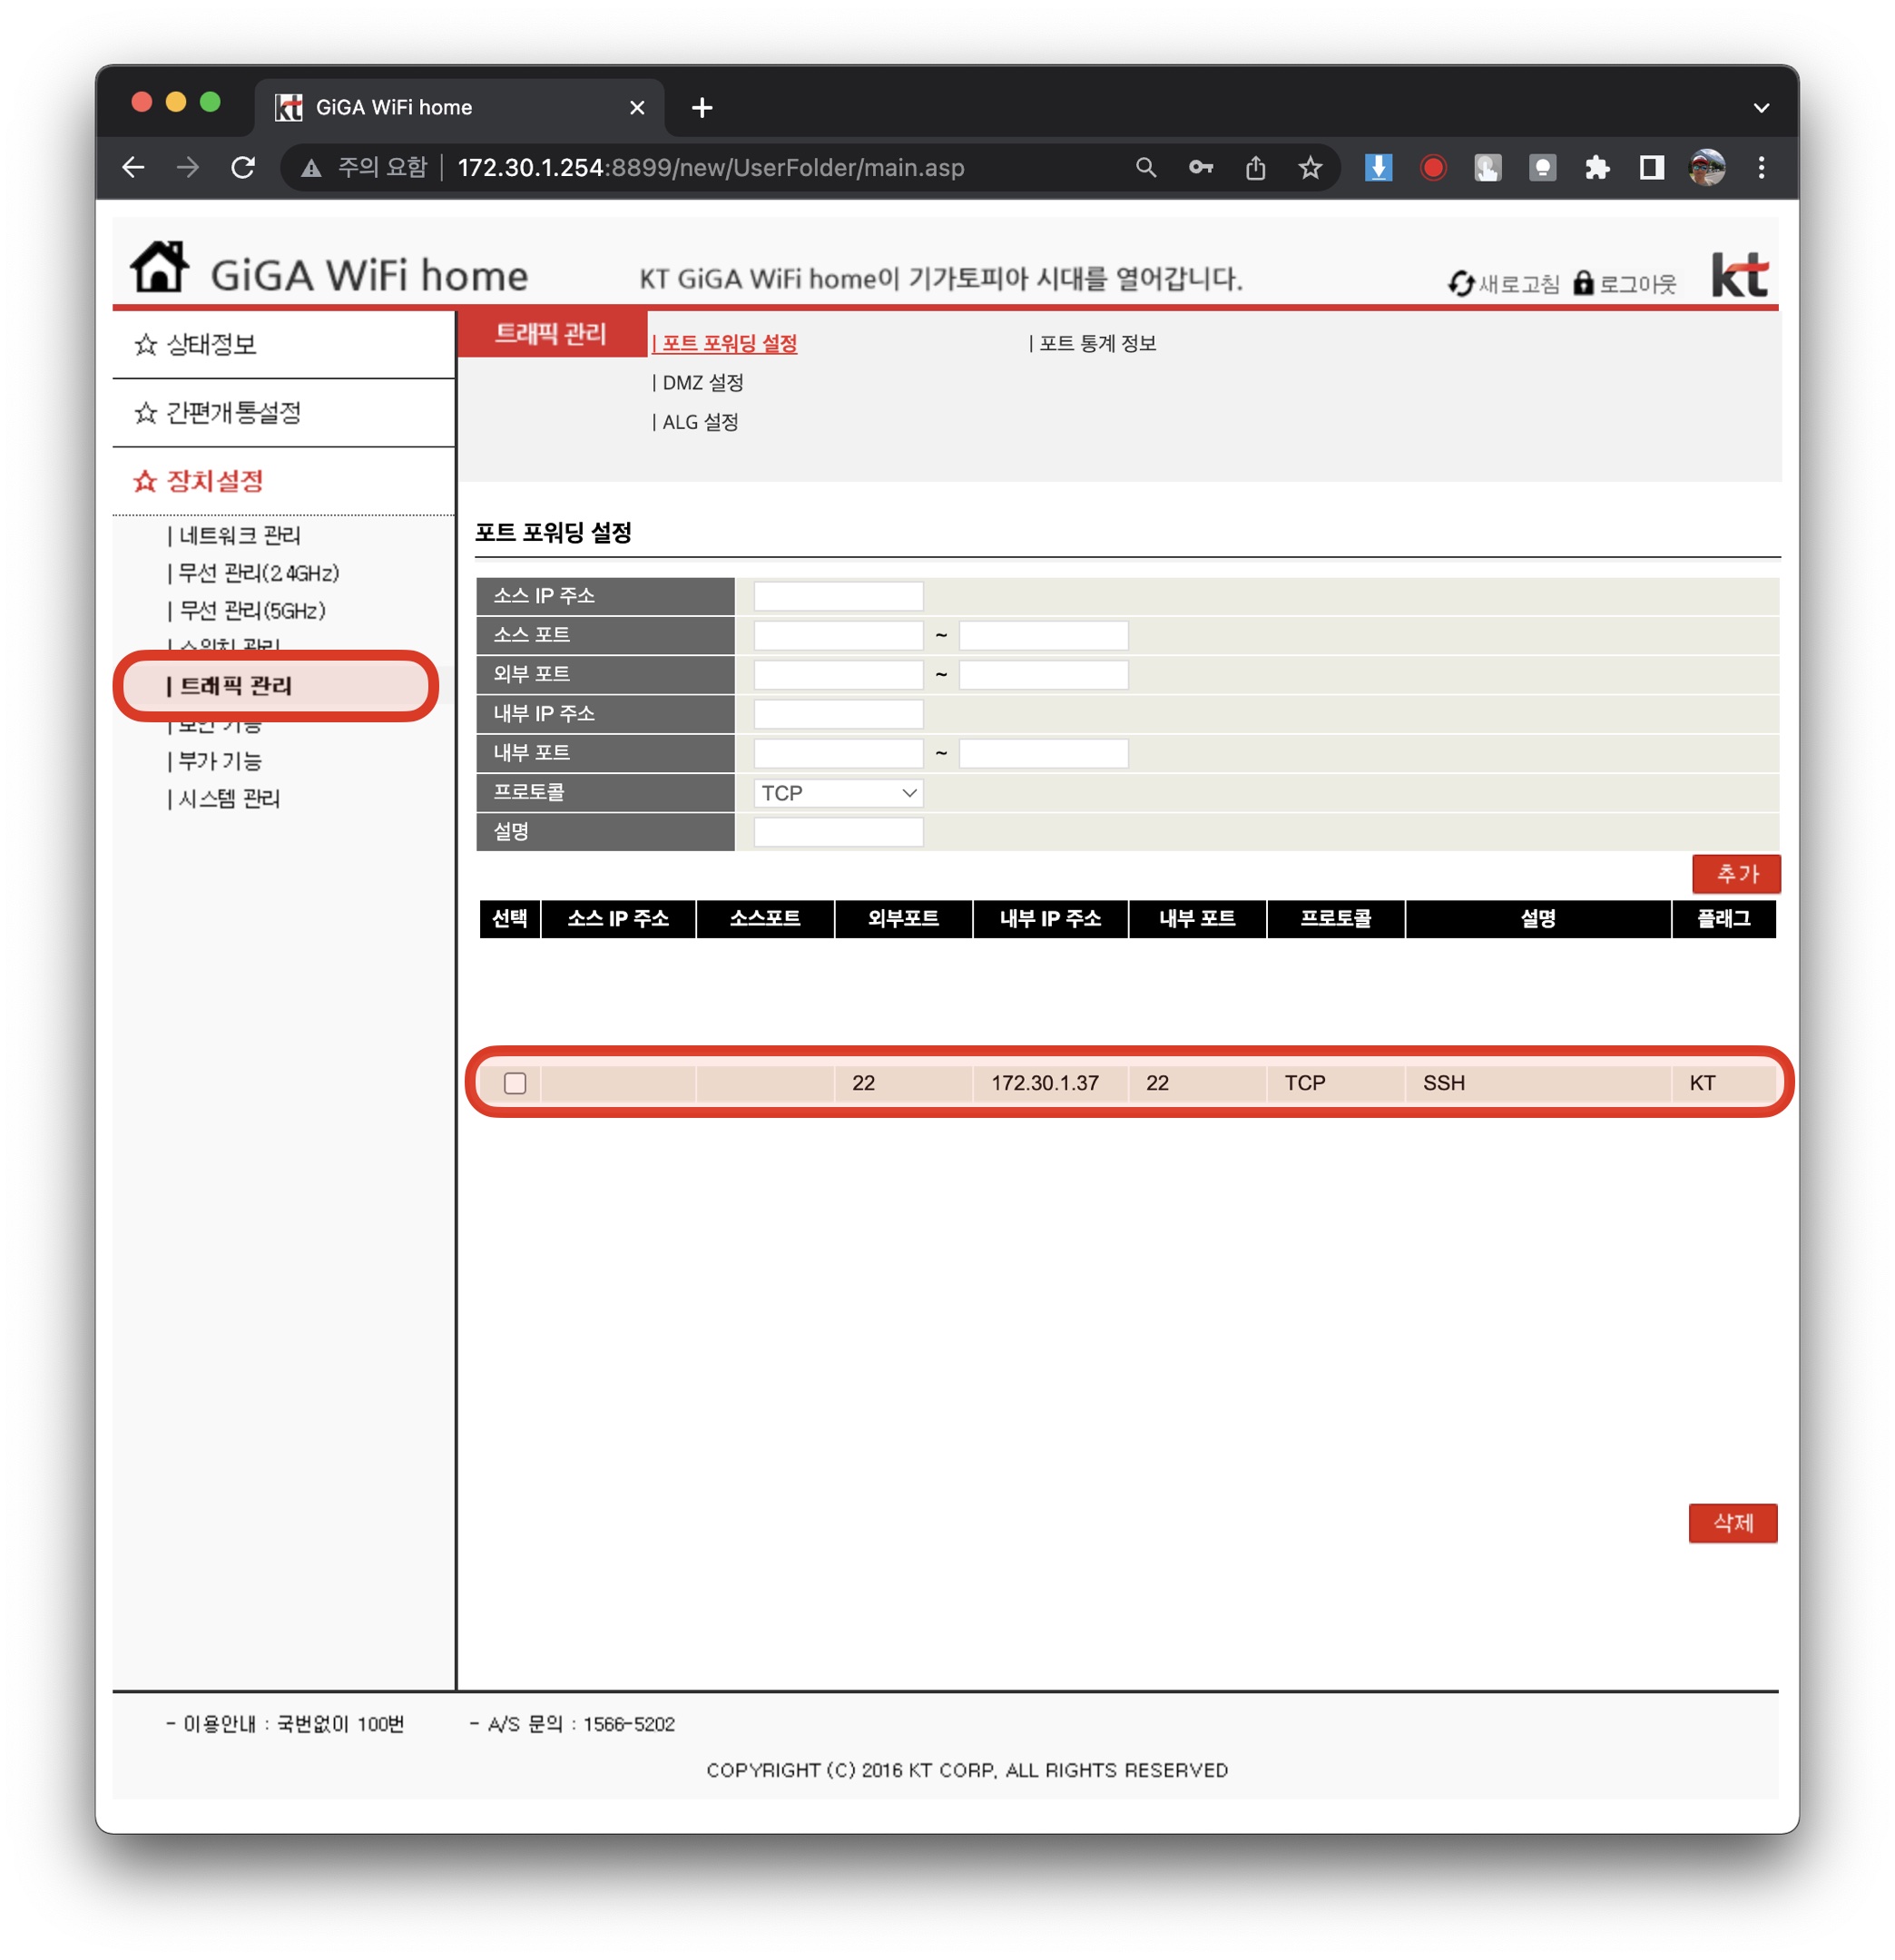Click the 로그아웃 lock icon
This screenshot has height=1960, width=1895.
1582,284
